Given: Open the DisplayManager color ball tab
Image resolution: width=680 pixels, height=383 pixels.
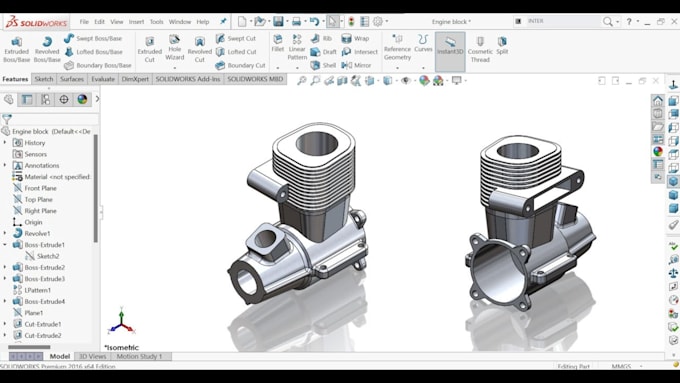Looking at the screenshot, I should (82, 99).
